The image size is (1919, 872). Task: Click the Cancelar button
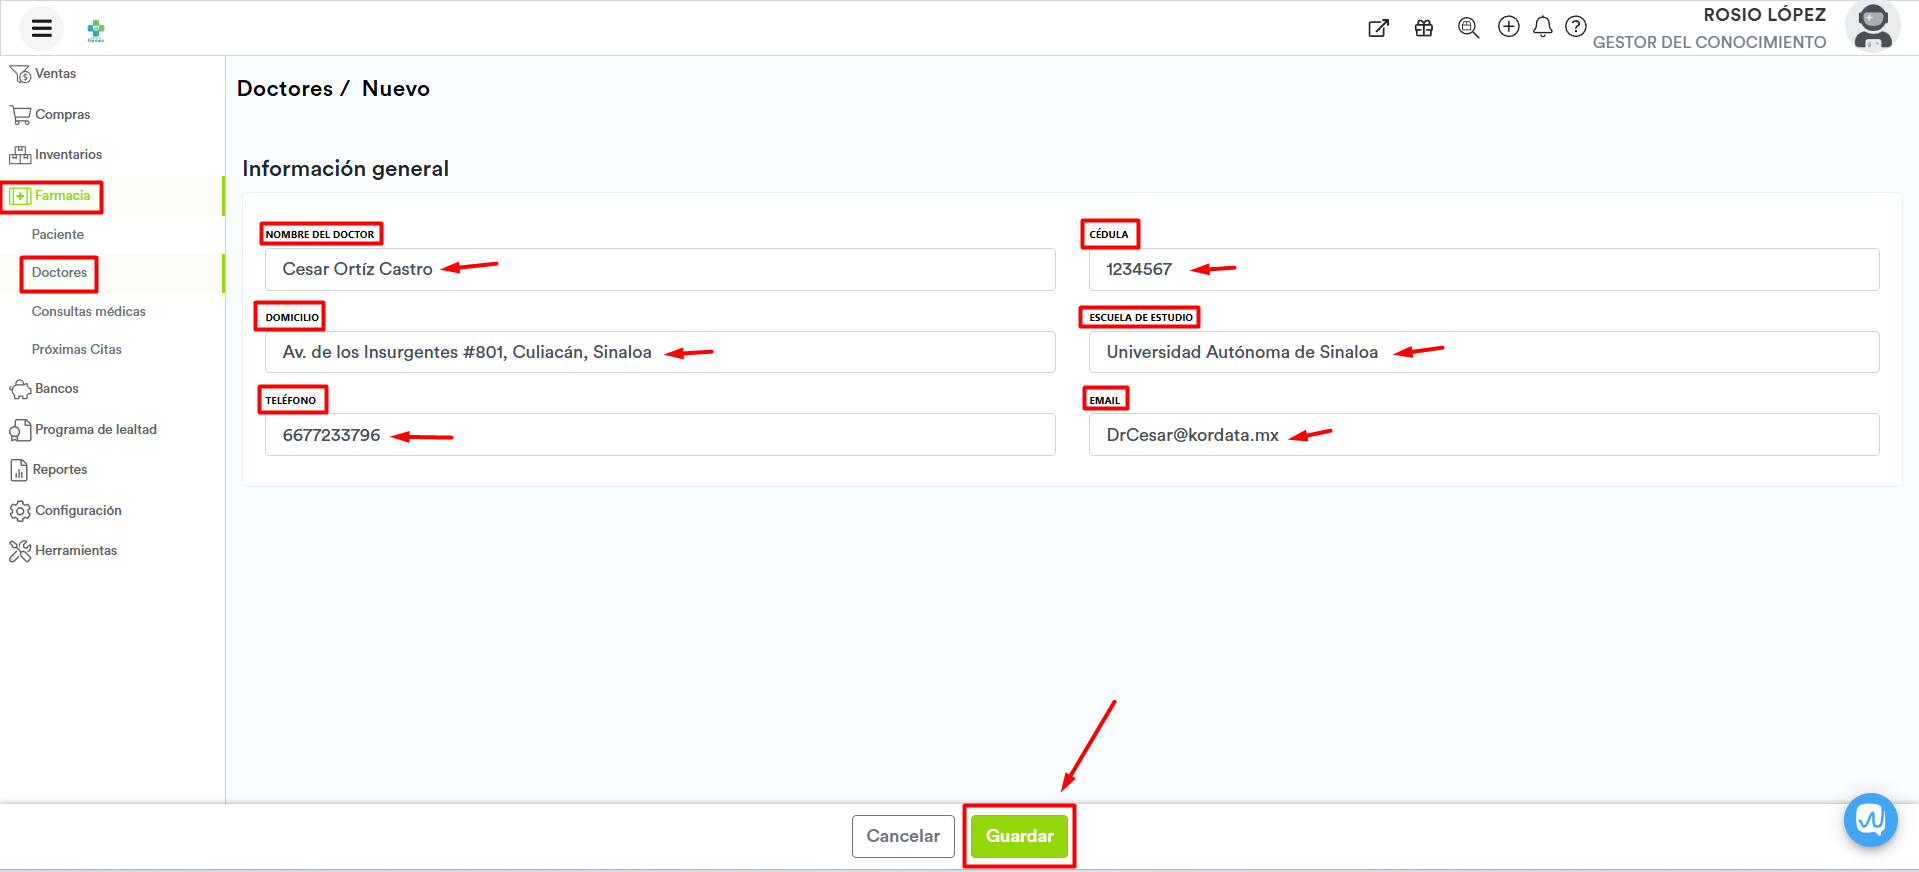(902, 836)
